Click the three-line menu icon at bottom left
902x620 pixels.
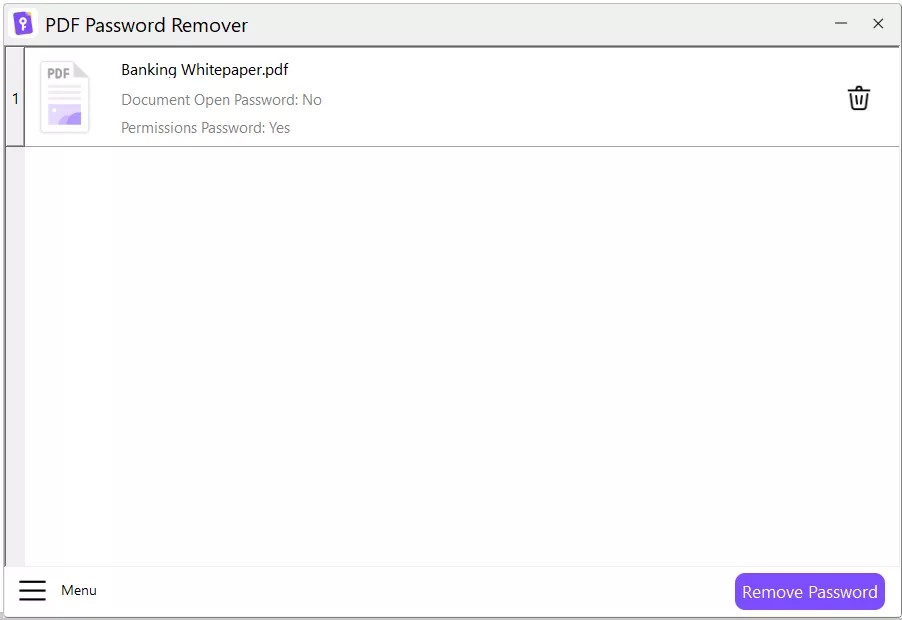(32, 590)
